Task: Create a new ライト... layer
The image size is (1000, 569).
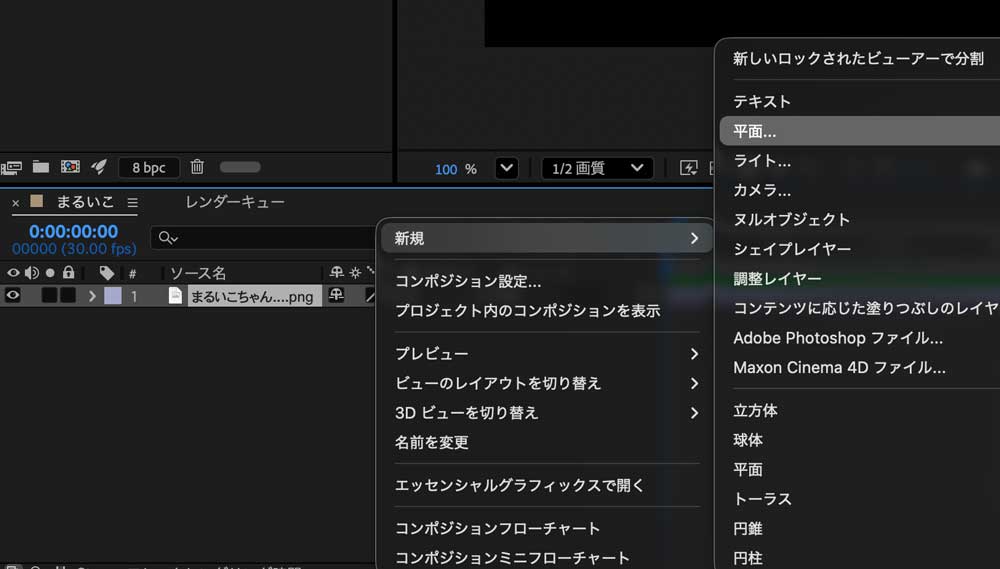Action: [761, 161]
